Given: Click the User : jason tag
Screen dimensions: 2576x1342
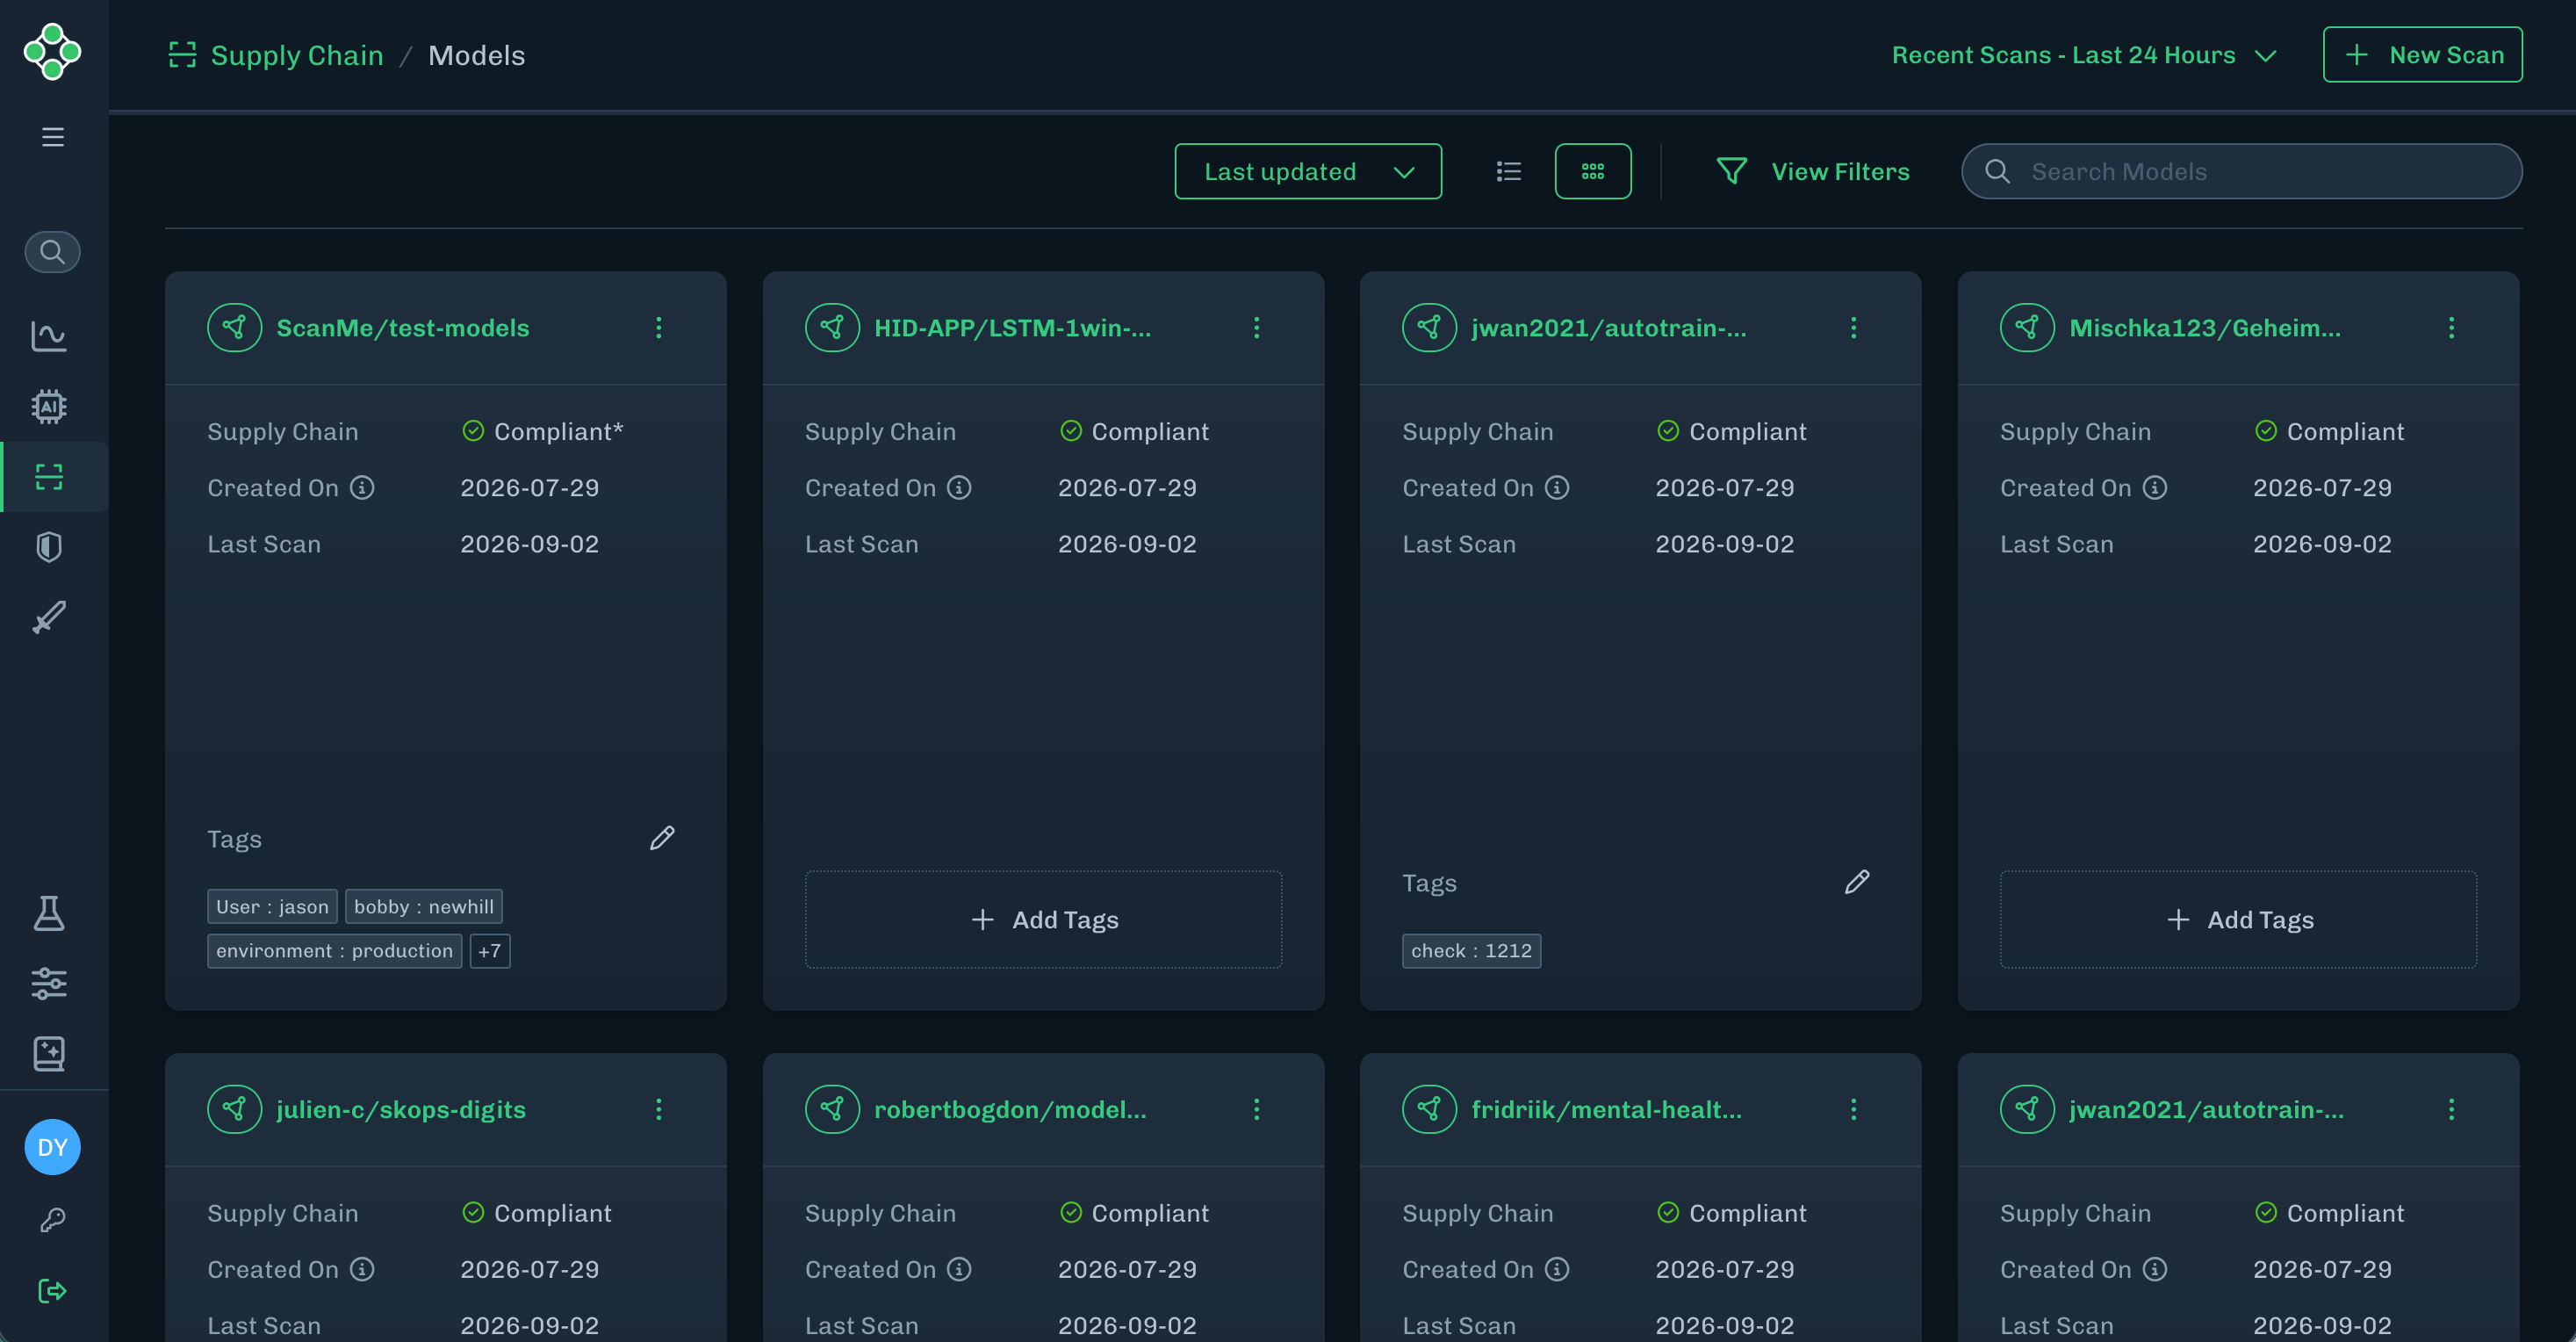Looking at the screenshot, I should (272, 907).
